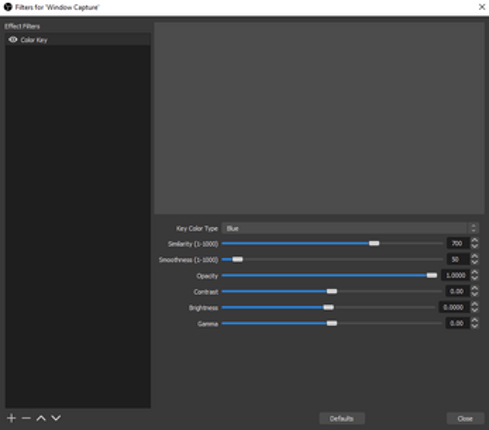489x430 pixels.
Task: Move filter down with down arrow icon
Action: [x=56, y=418]
